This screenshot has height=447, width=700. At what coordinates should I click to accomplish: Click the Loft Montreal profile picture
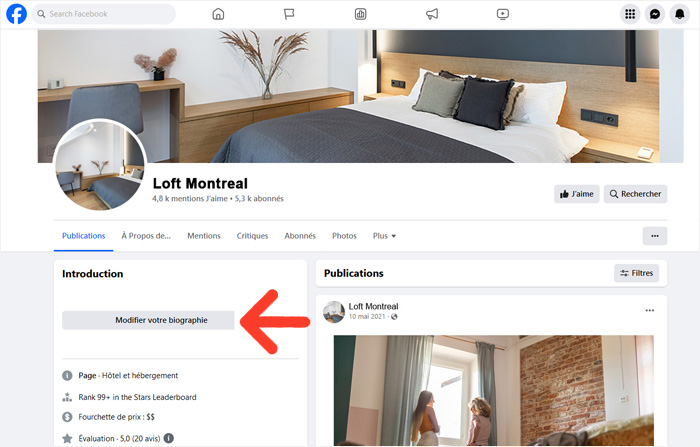tap(100, 165)
